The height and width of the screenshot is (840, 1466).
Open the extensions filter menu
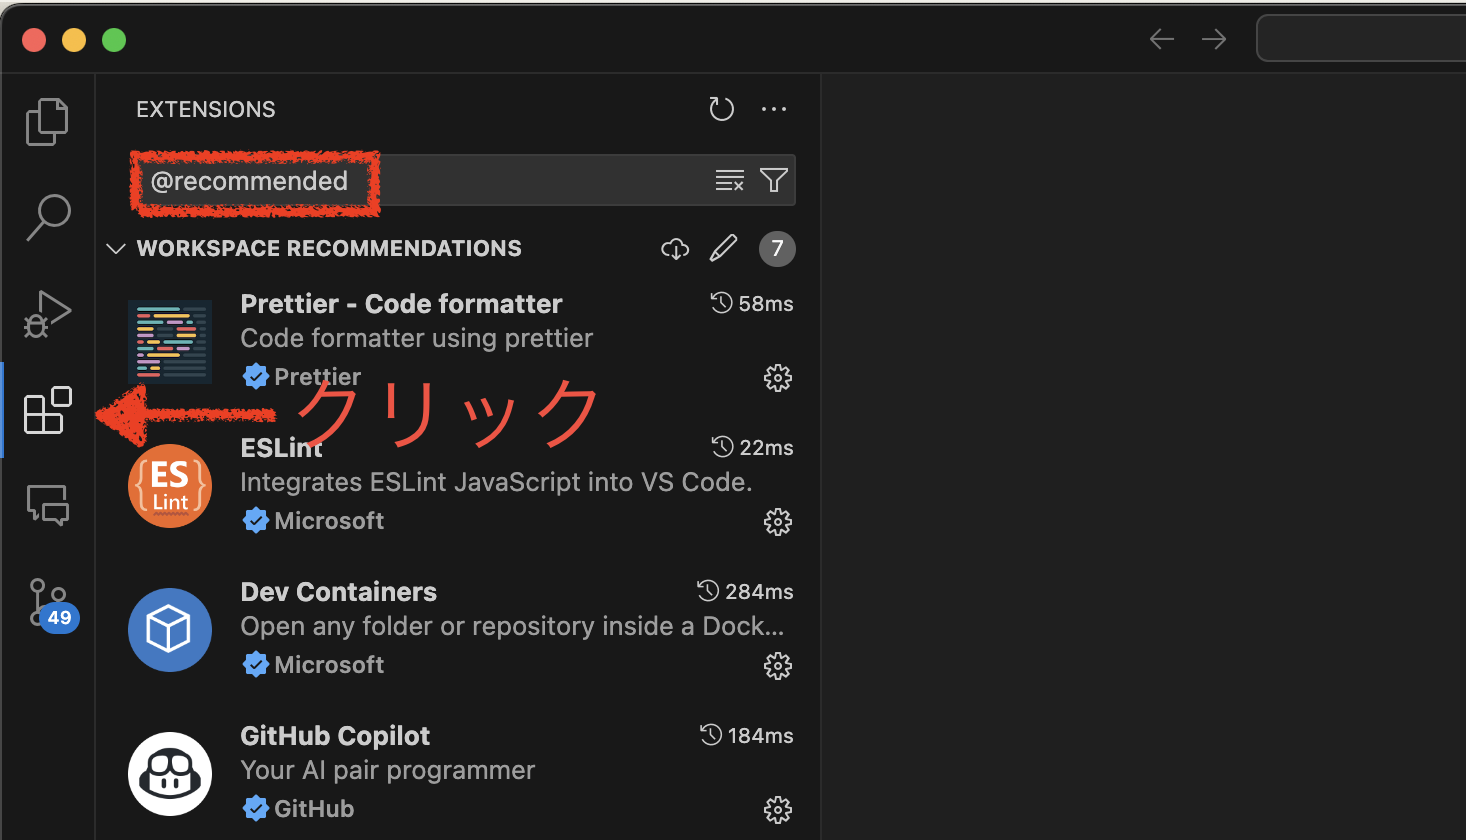[773, 180]
